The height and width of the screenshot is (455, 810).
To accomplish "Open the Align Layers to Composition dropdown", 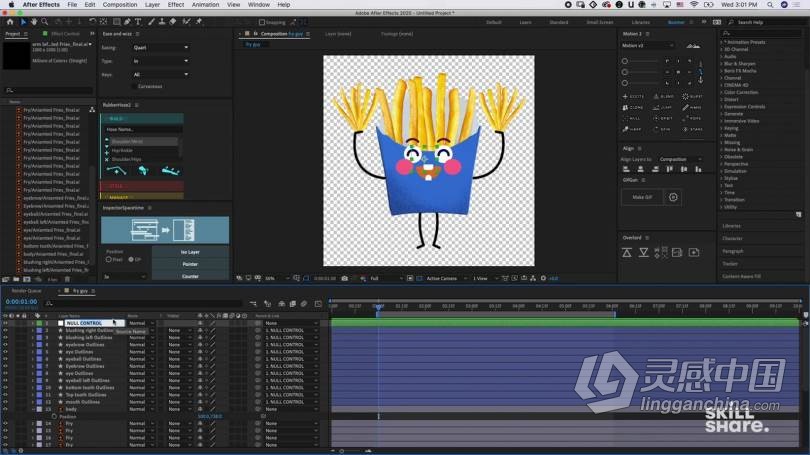I will tap(680, 160).
